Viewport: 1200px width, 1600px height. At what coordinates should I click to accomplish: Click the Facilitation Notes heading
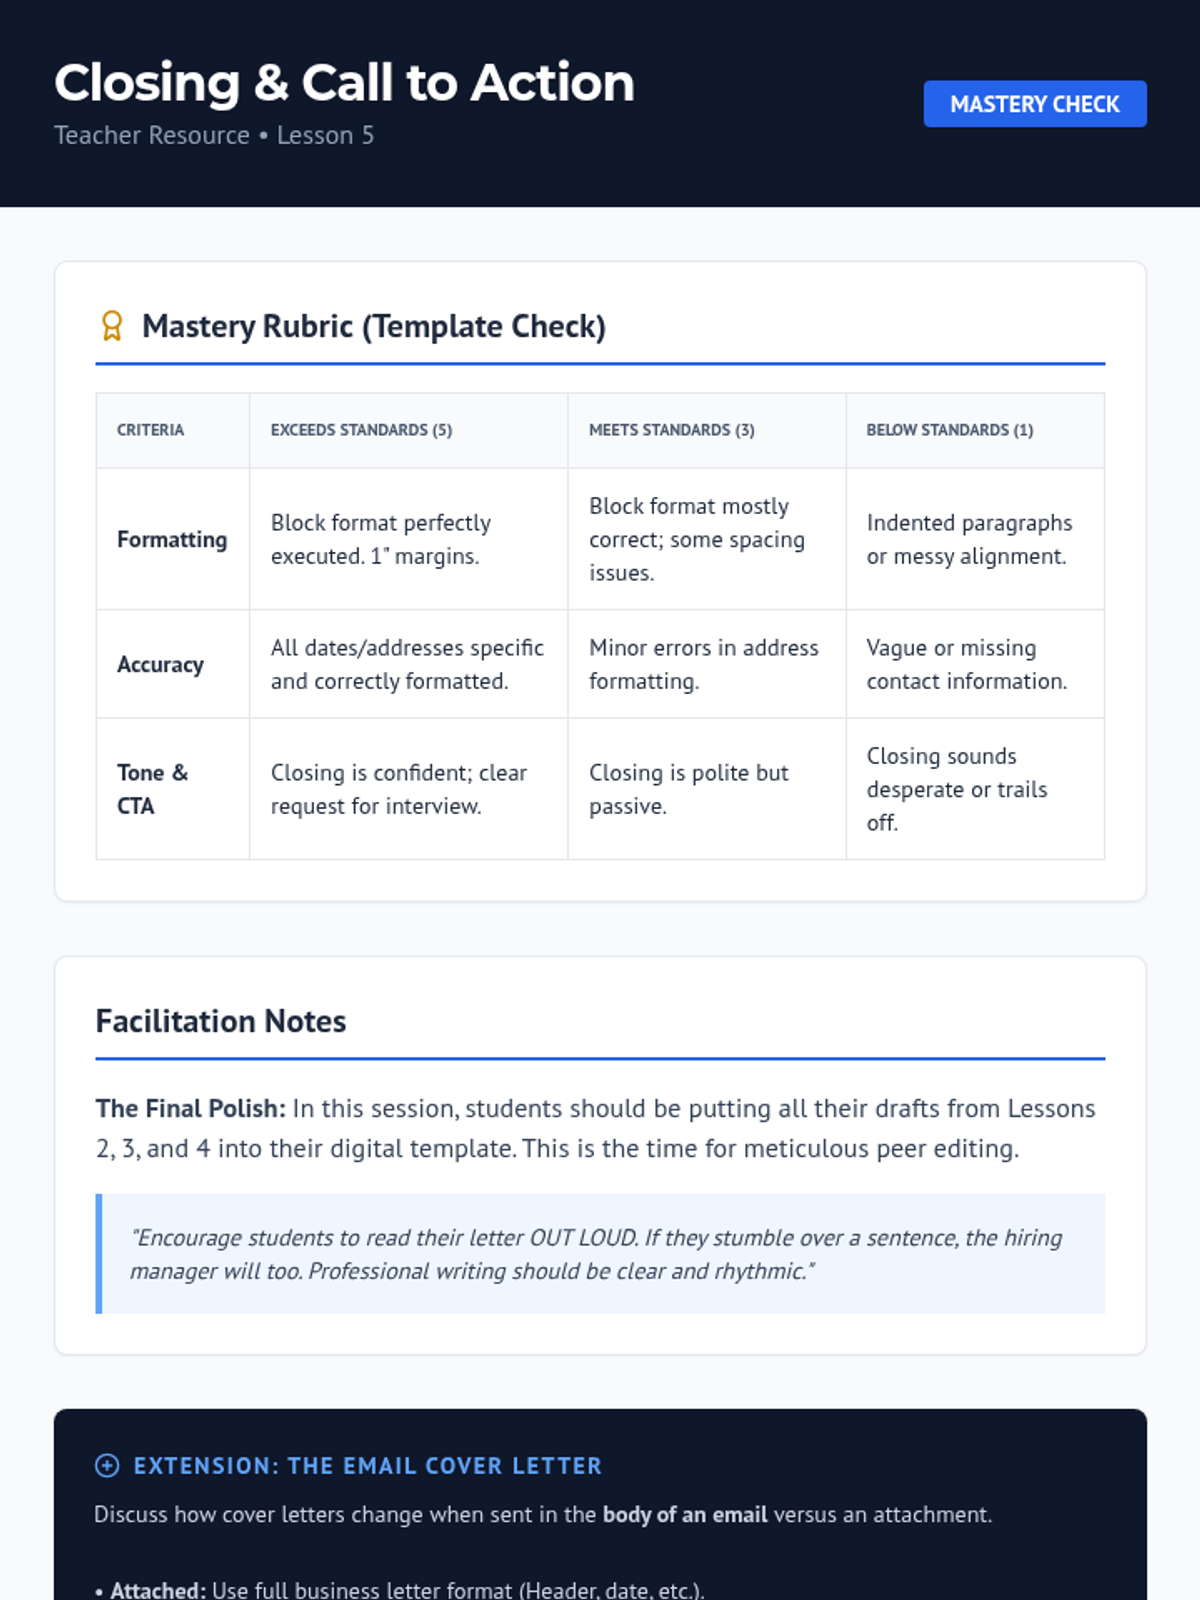221,1021
